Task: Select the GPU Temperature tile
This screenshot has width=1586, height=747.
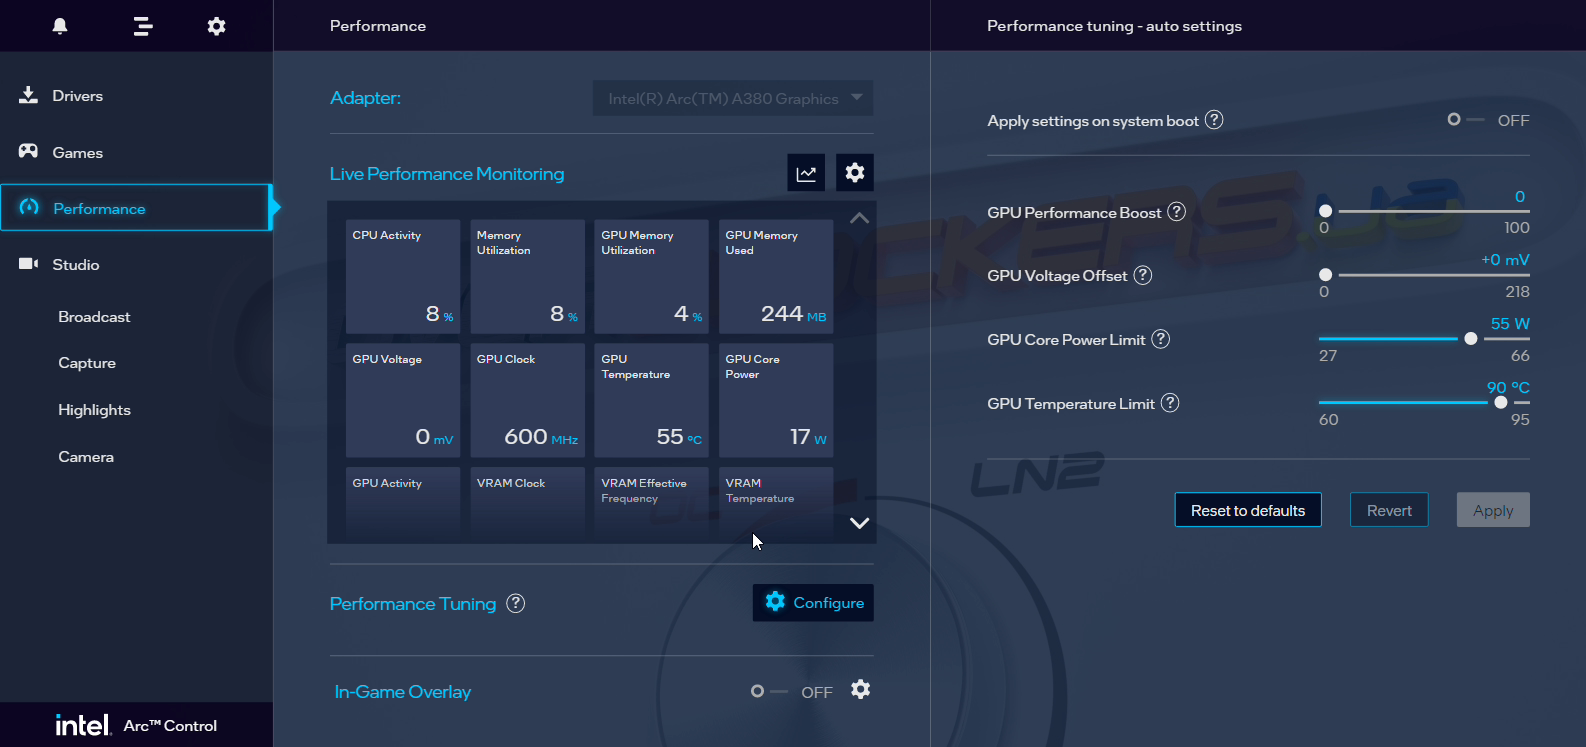Action: click(652, 401)
